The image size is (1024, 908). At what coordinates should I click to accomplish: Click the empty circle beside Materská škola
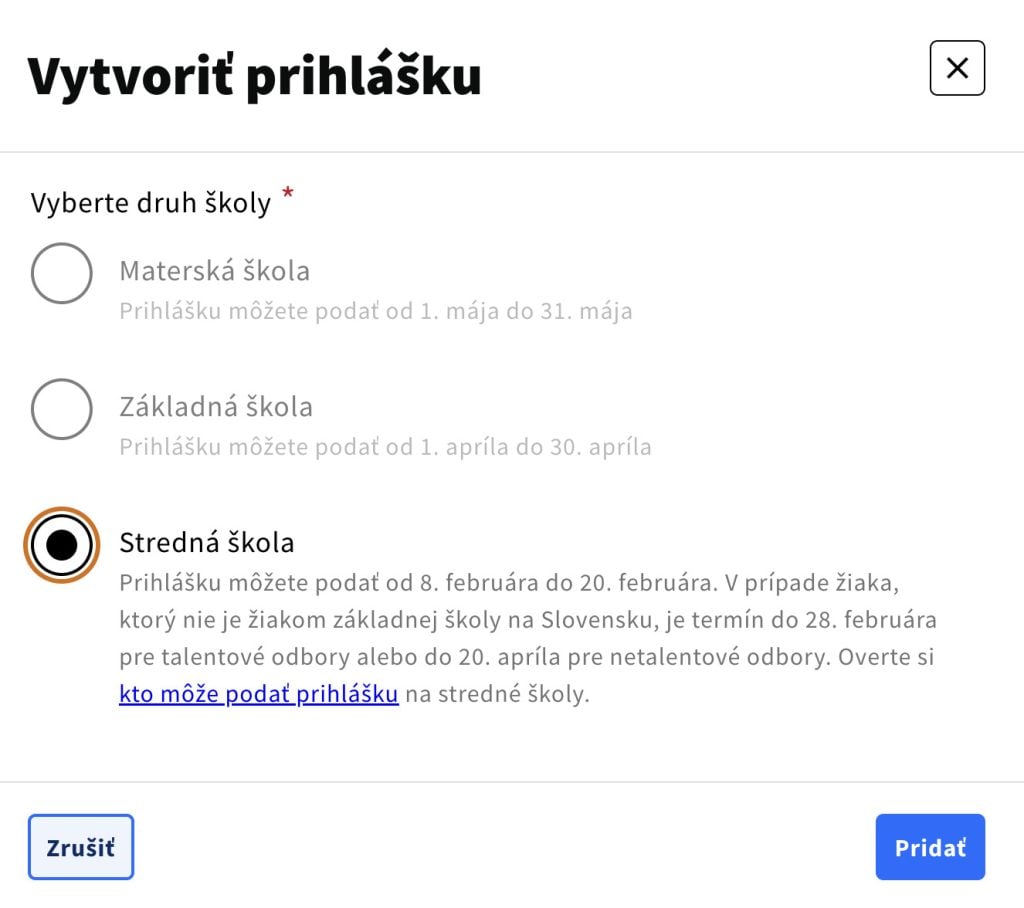(x=61, y=272)
